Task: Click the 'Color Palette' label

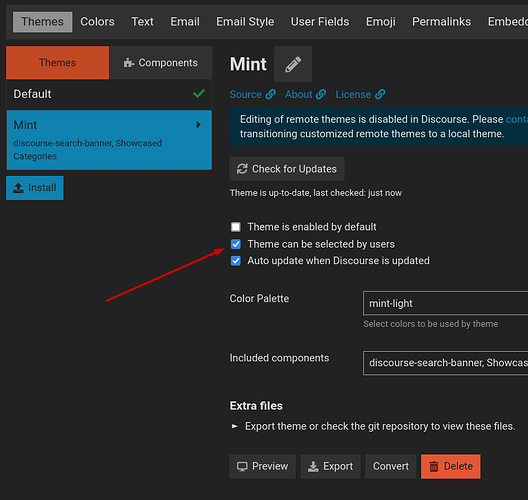Action: click(x=259, y=299)
